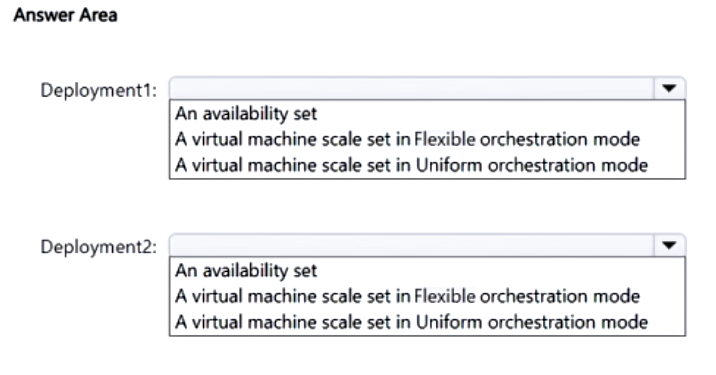Click the Deployment1 label

[x=99, y=90]
